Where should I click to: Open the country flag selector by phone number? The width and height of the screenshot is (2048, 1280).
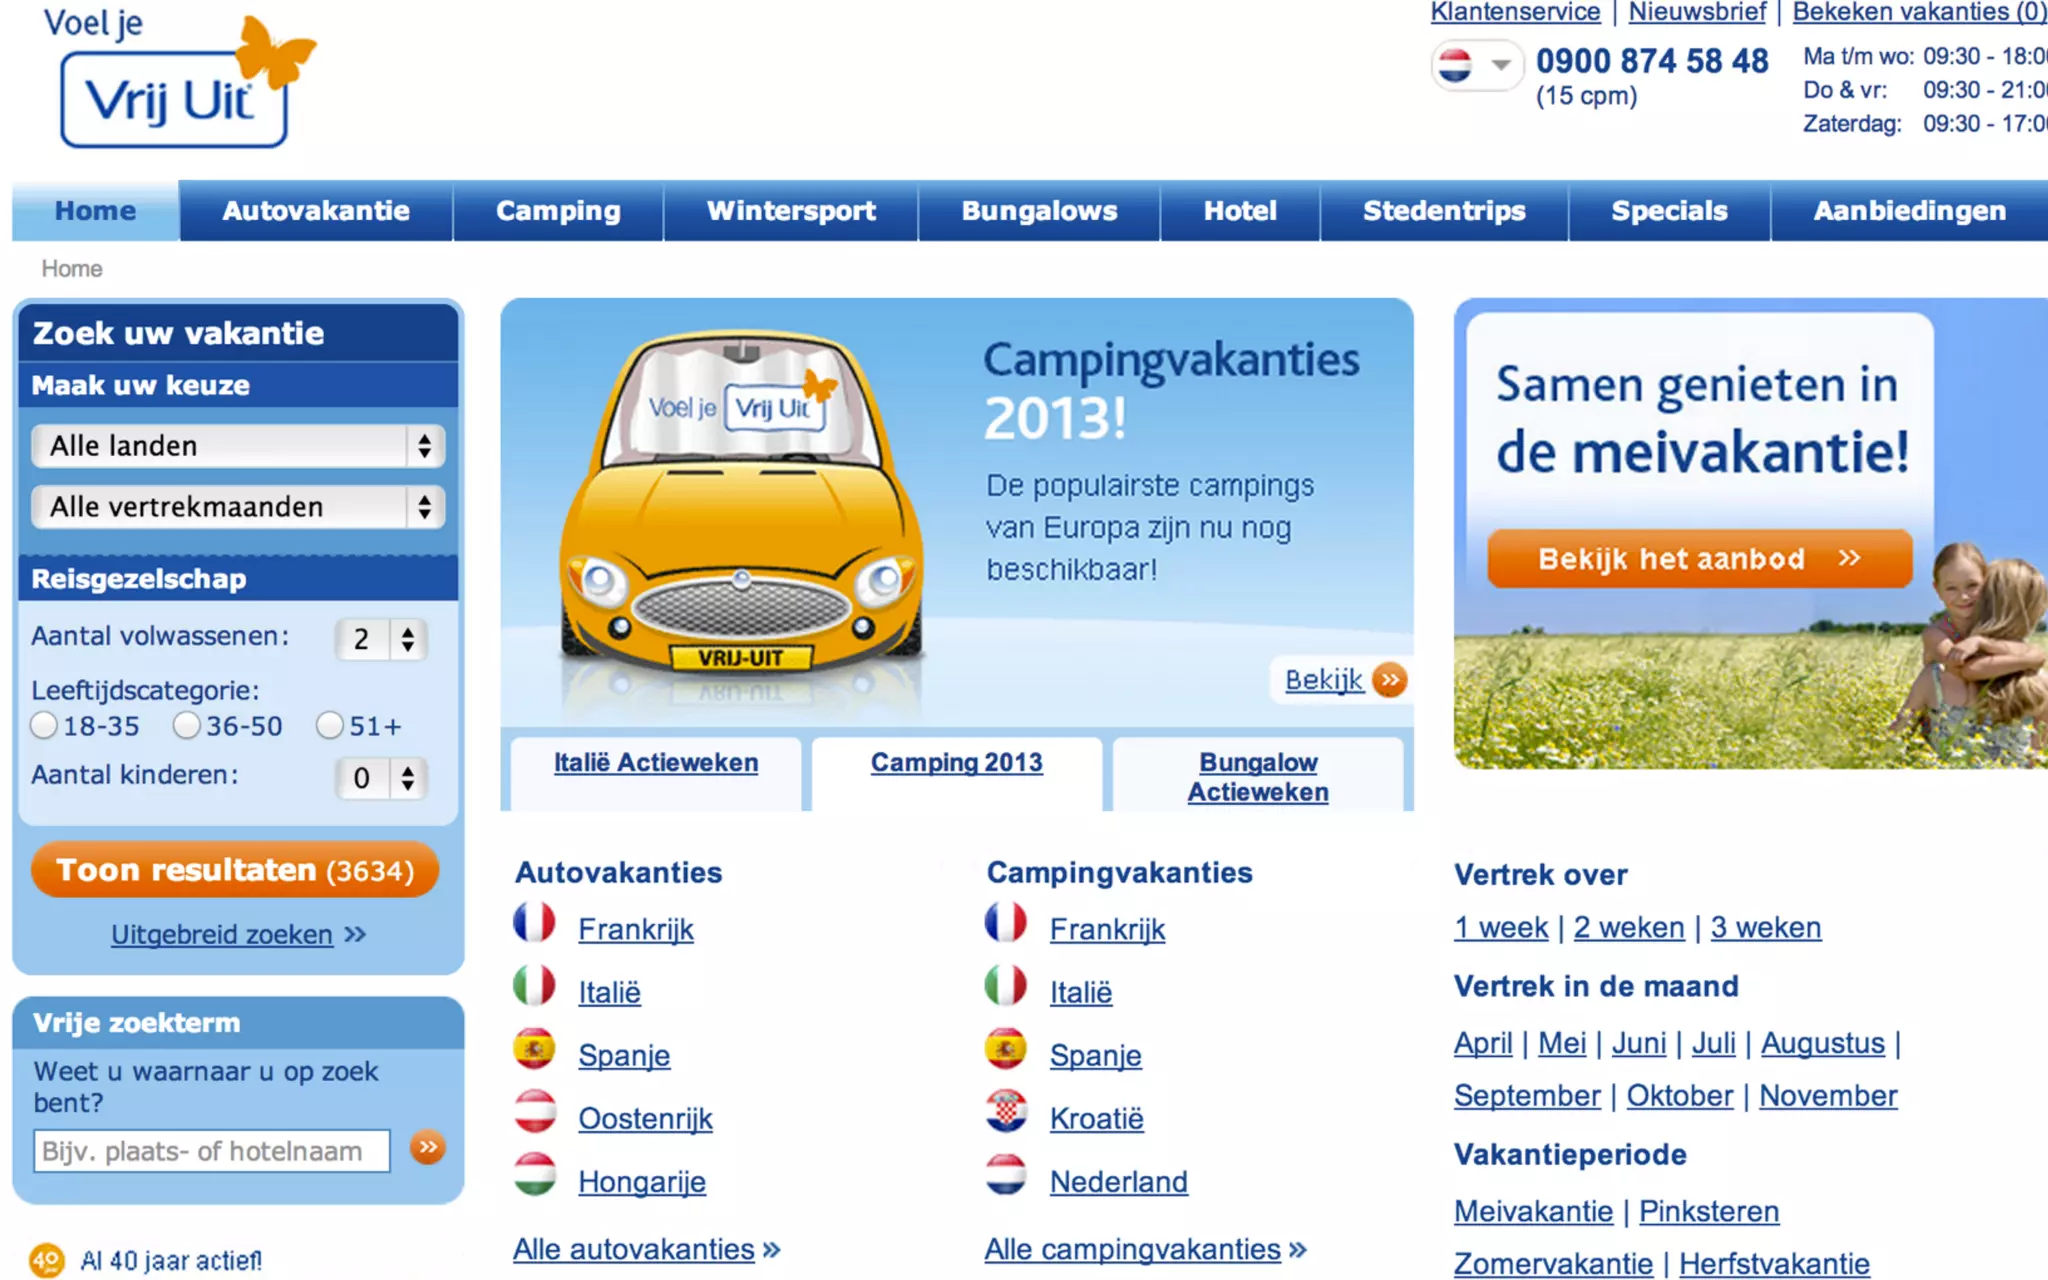1474,66
